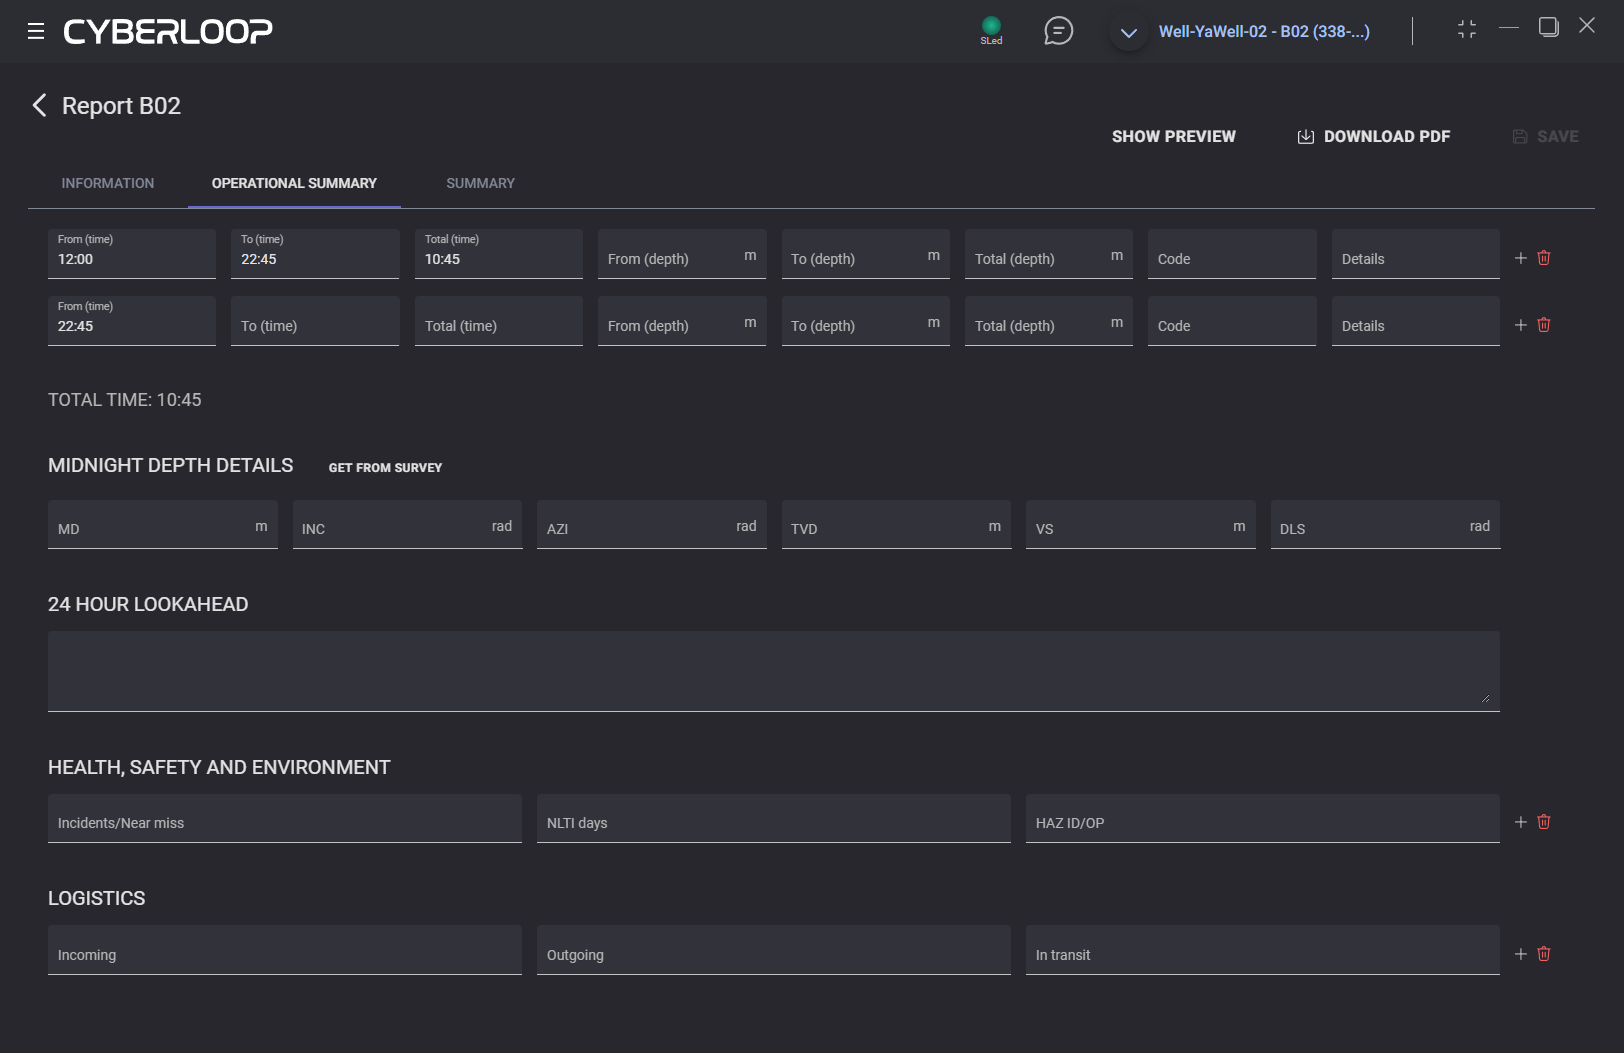1624x1053 pixels.
Task: Delete the second operational summary row
Action: [1544, 325]
